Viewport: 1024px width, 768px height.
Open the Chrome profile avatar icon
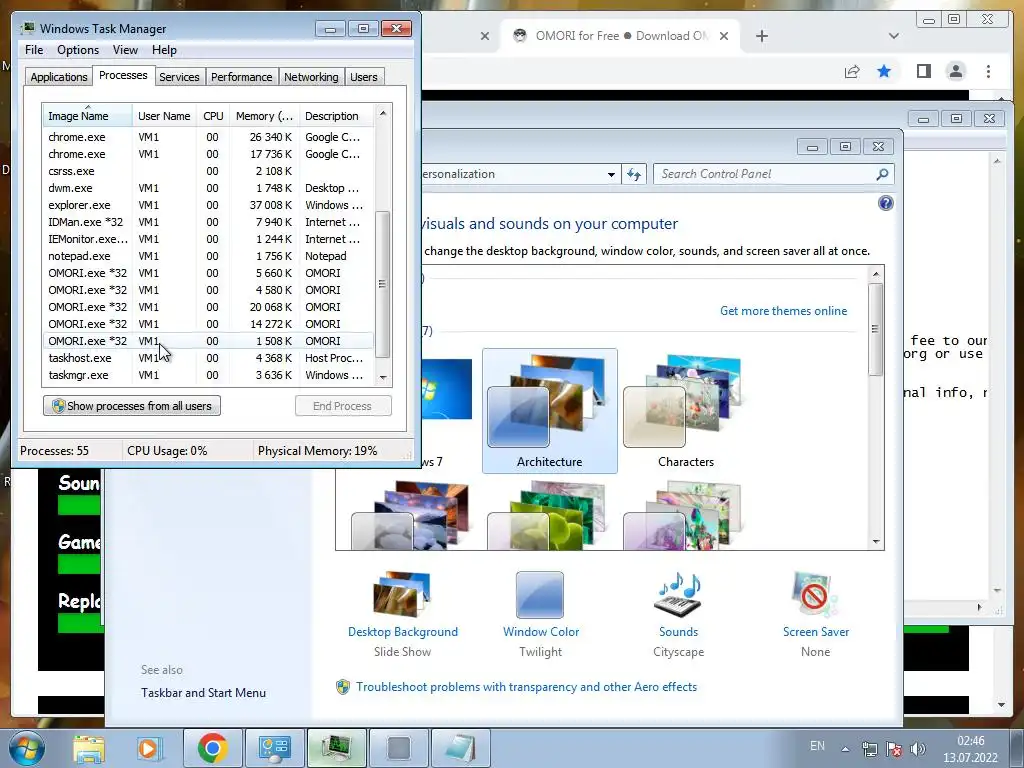pos(955,71)
